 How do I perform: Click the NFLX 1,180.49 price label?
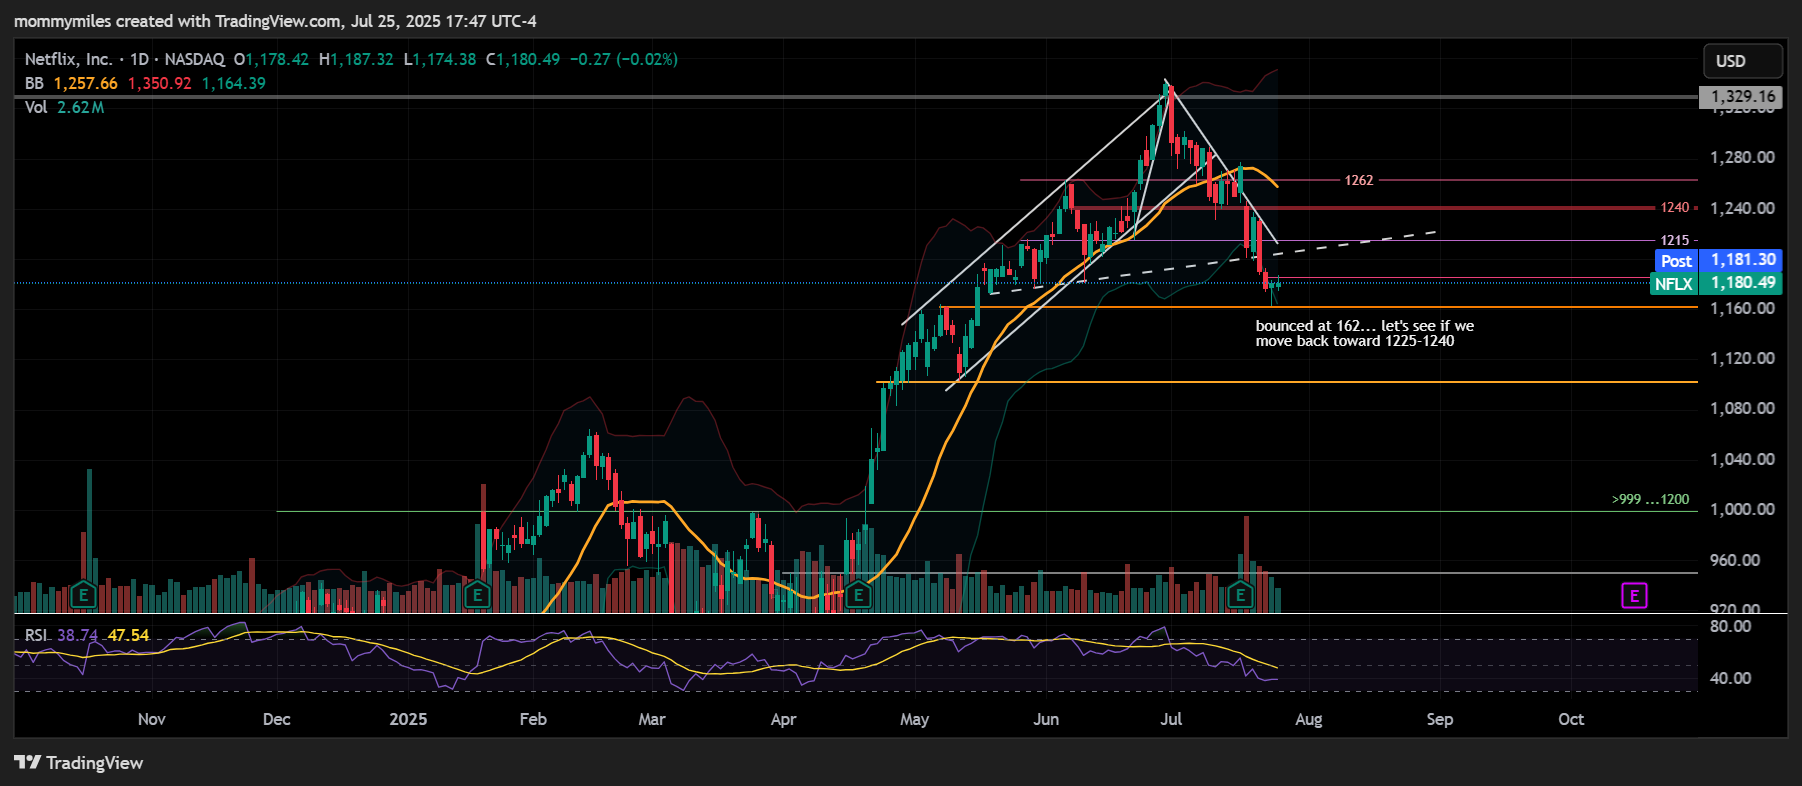click(x=1717, y=283)
